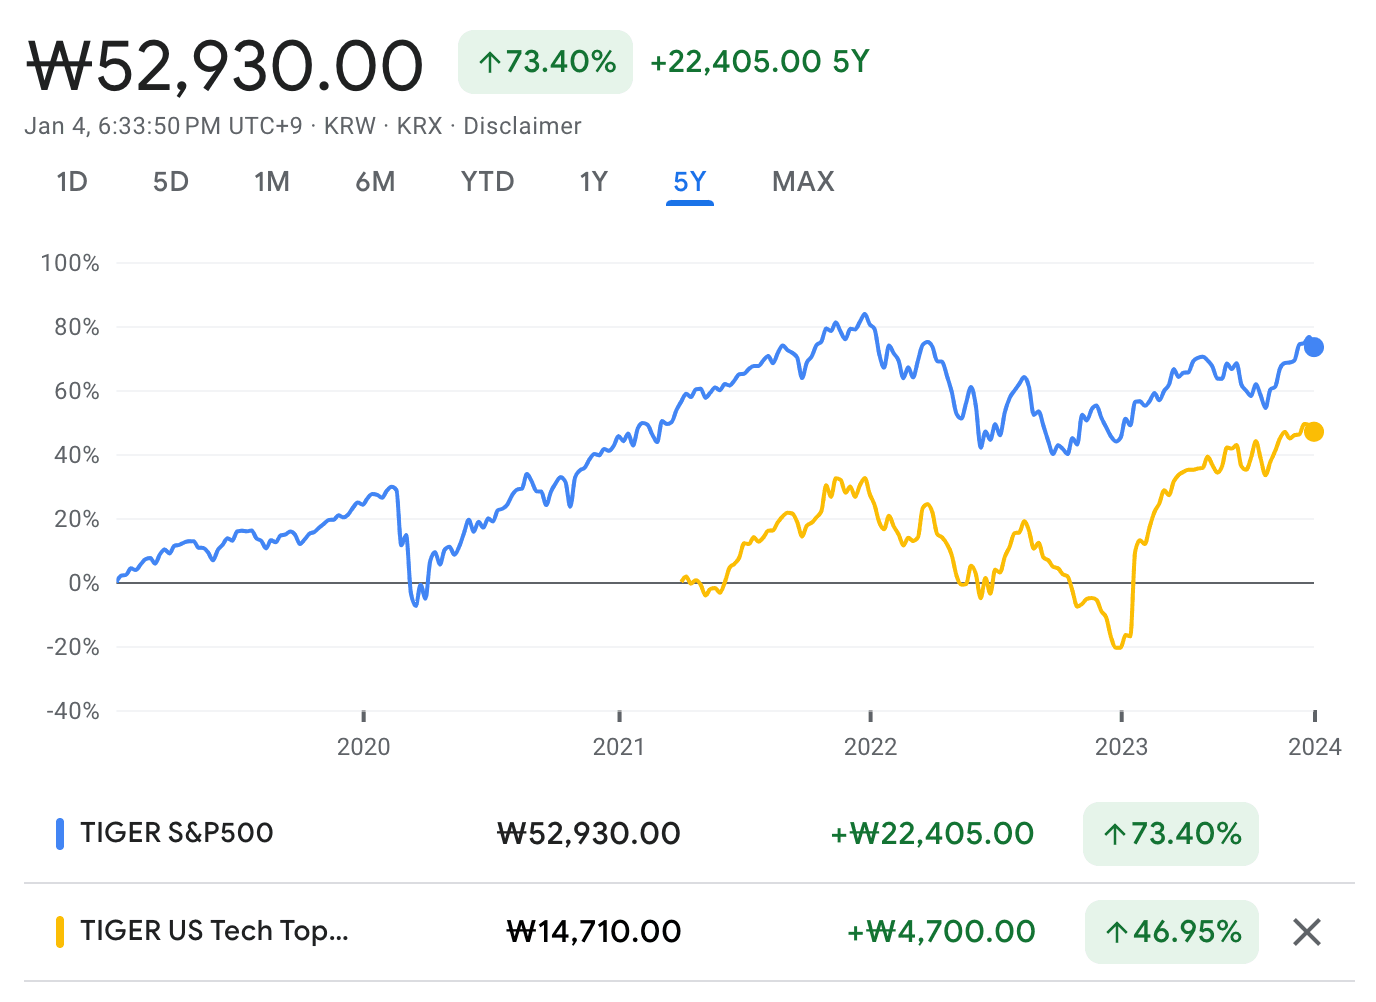Click the green 73.40% badge near price

[x=545, y=62]
